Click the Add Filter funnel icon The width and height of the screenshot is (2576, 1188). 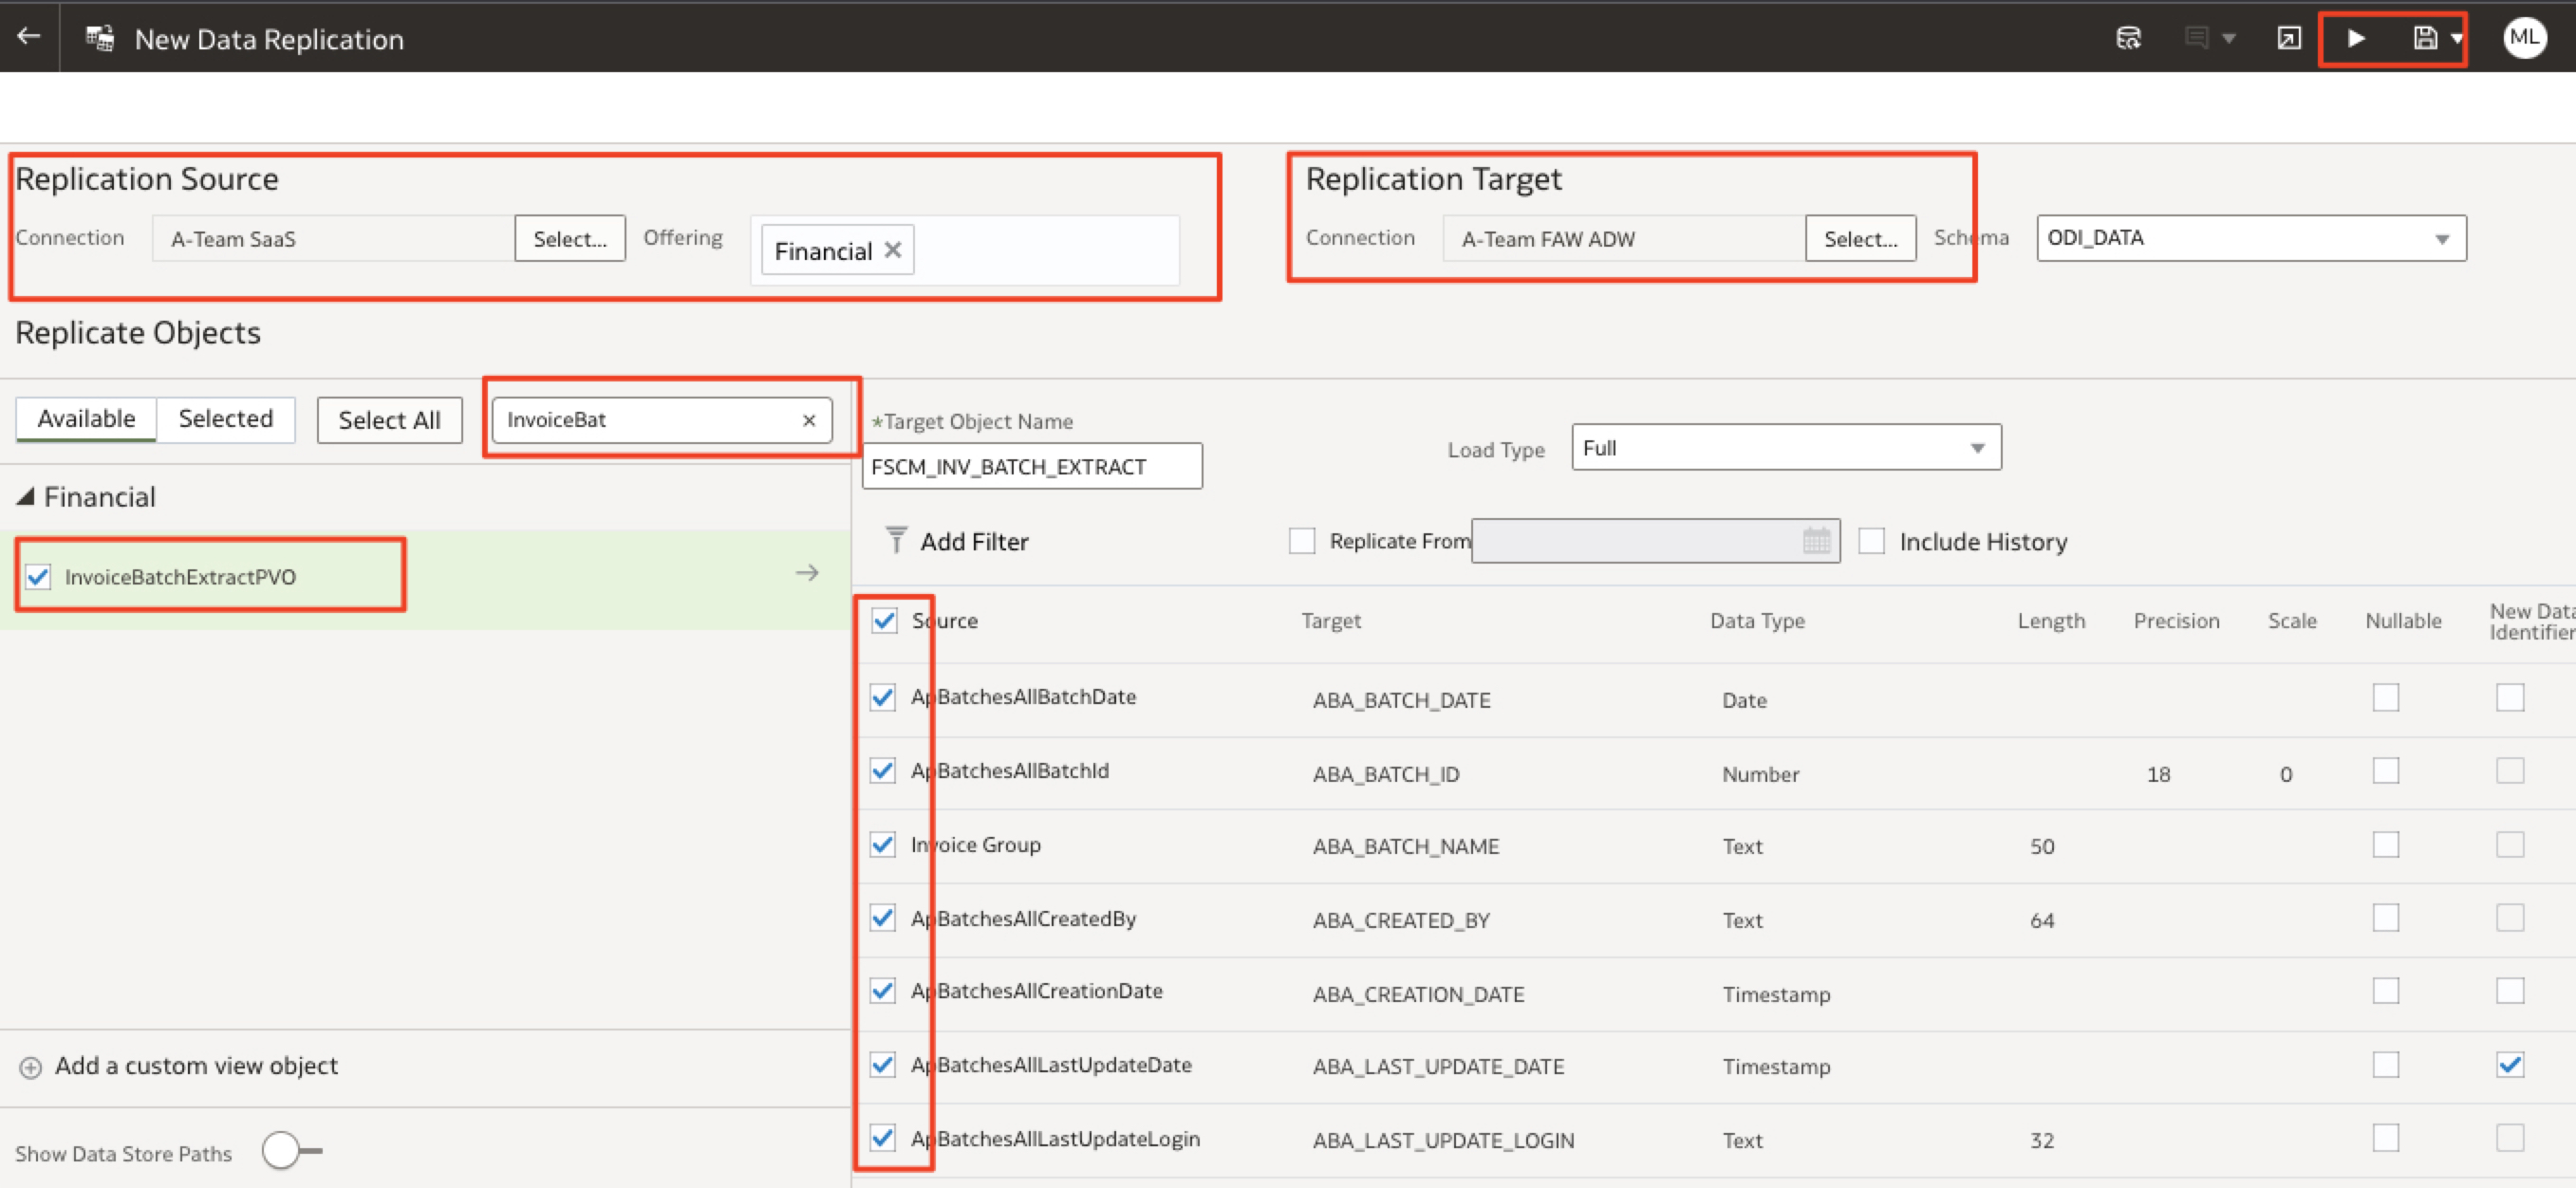896,540
